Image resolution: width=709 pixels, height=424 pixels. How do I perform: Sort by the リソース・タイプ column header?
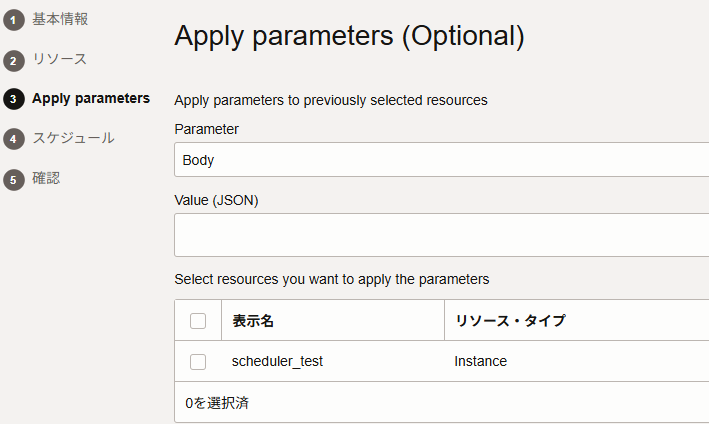click(x=510, y=321)
